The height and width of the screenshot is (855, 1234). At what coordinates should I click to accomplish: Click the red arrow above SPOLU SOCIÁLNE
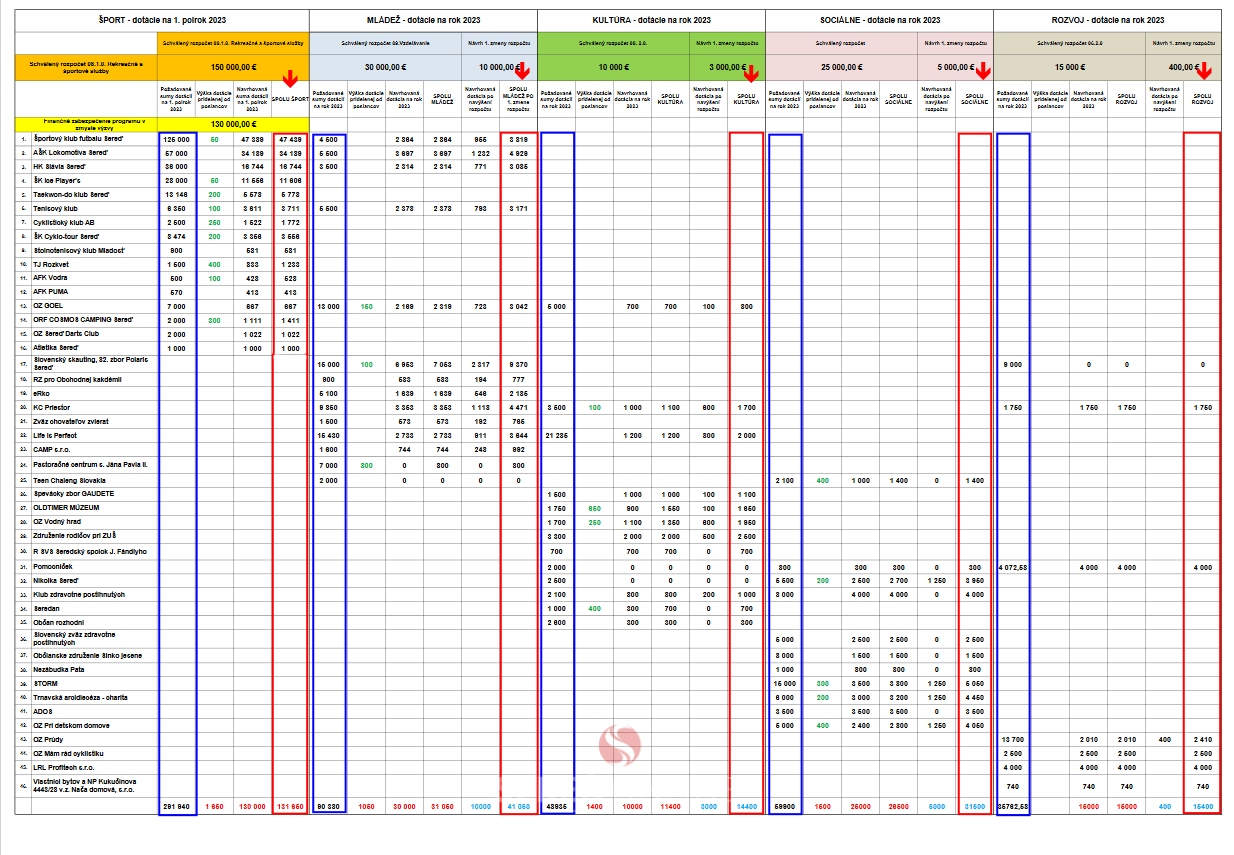(982, 71)
